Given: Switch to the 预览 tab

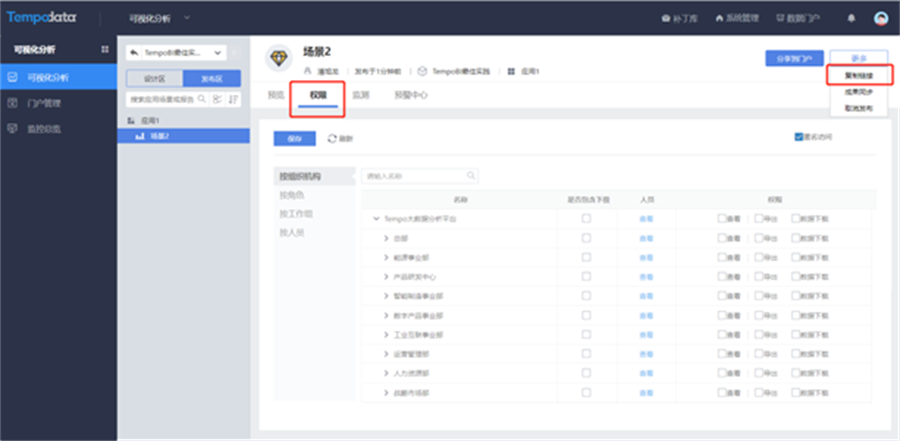Looking at the screenshot, I should pos(276,95).
